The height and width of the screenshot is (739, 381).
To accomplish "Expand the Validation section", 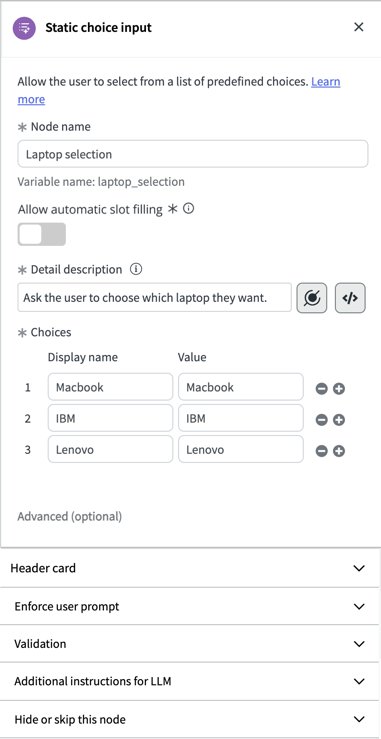I will click(x=190, y=643).
